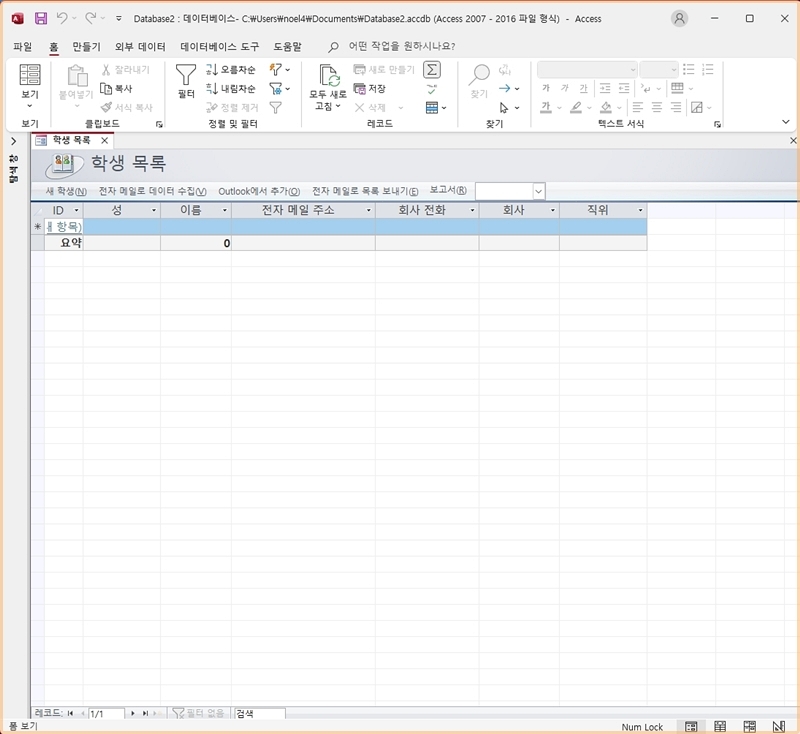
Task: Open the 보기 view dropdown
Action: pyautogui.click(x=30, y=105)
